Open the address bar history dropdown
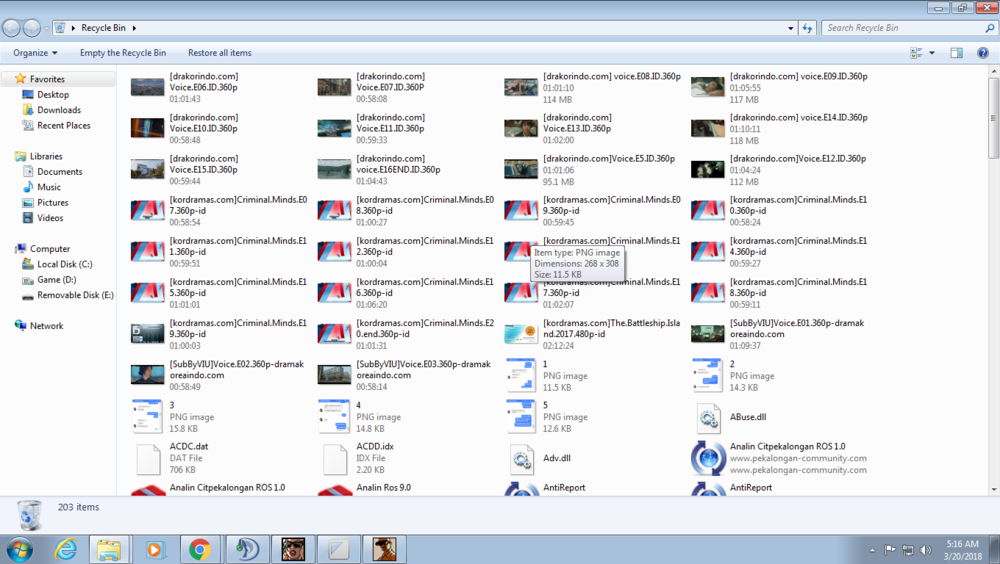The width and height of the screenshot is (1000, 564). click(790, 28)
